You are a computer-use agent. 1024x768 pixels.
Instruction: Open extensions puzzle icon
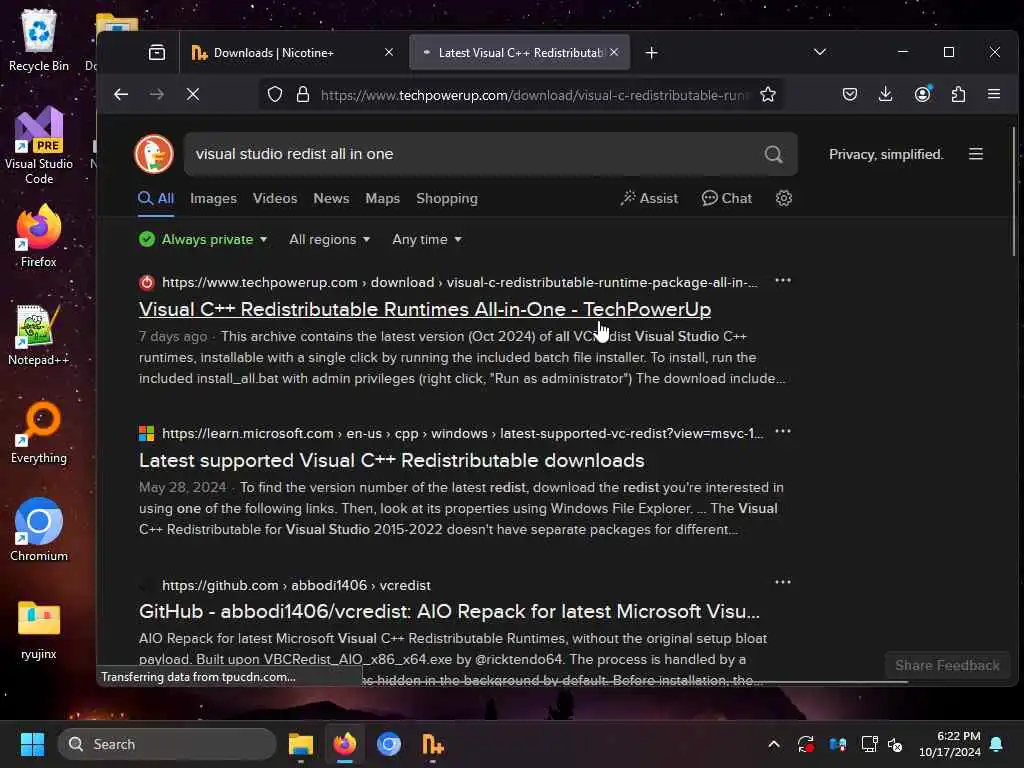tap(958, 95)
